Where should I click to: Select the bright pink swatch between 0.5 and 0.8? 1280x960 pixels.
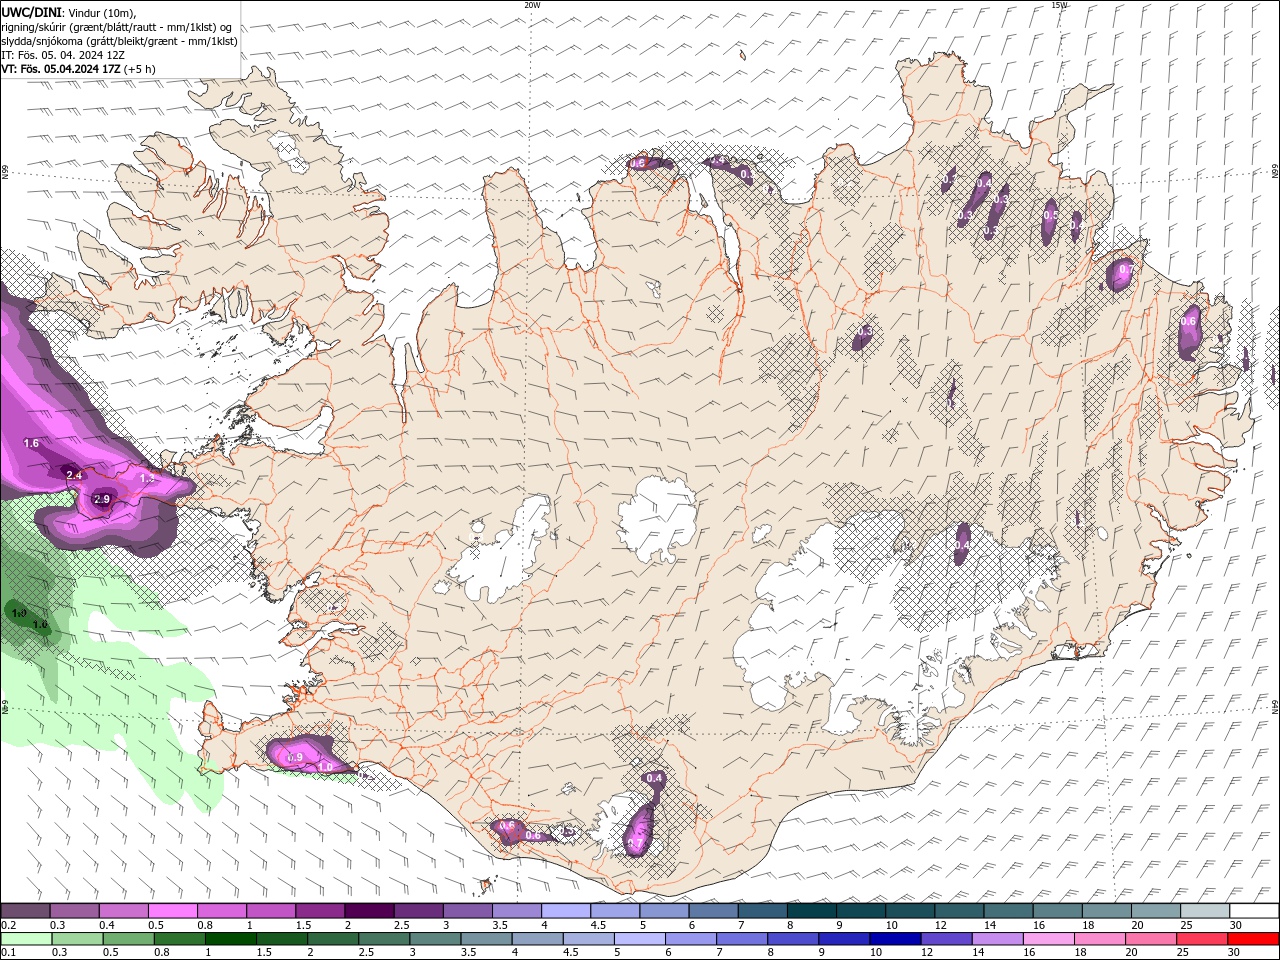[172, 911]
